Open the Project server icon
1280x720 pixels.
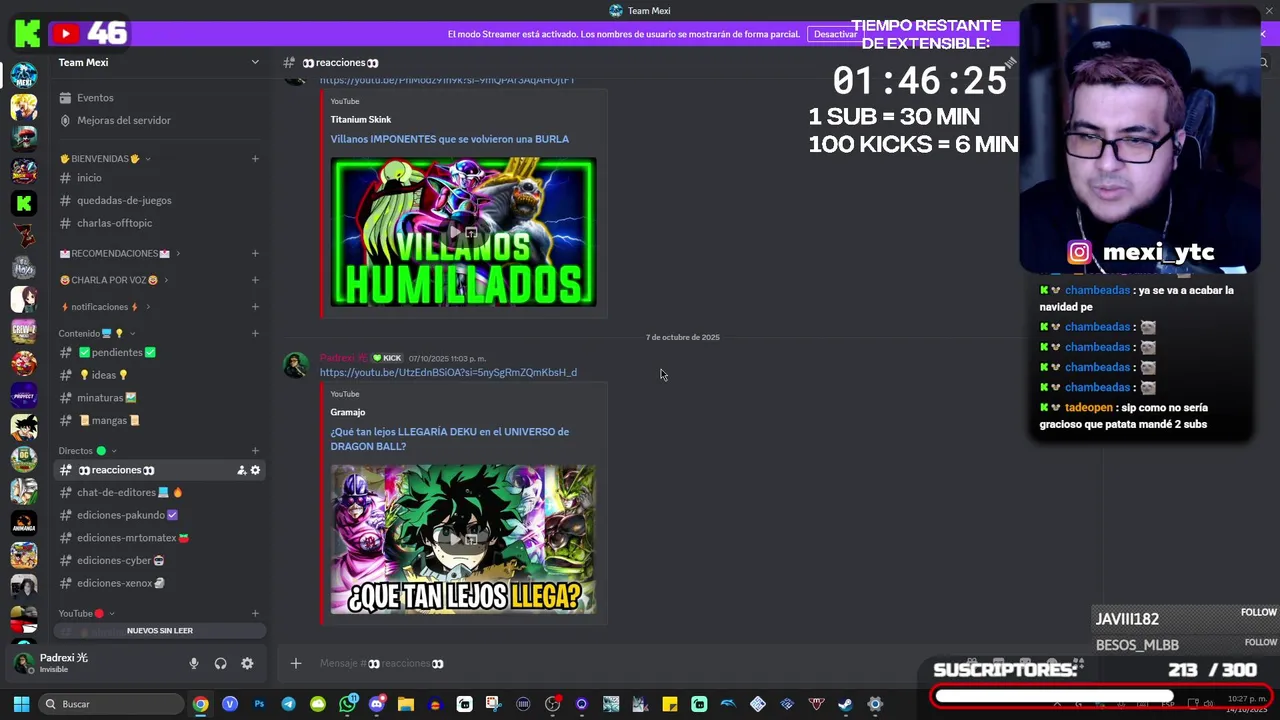[x=24, y=395]
